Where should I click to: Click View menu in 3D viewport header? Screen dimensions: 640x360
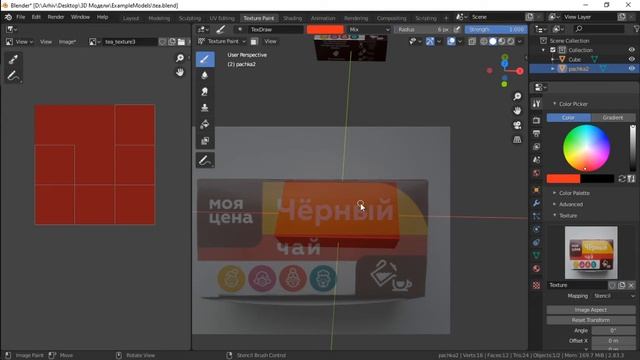(x=270, y=41)
